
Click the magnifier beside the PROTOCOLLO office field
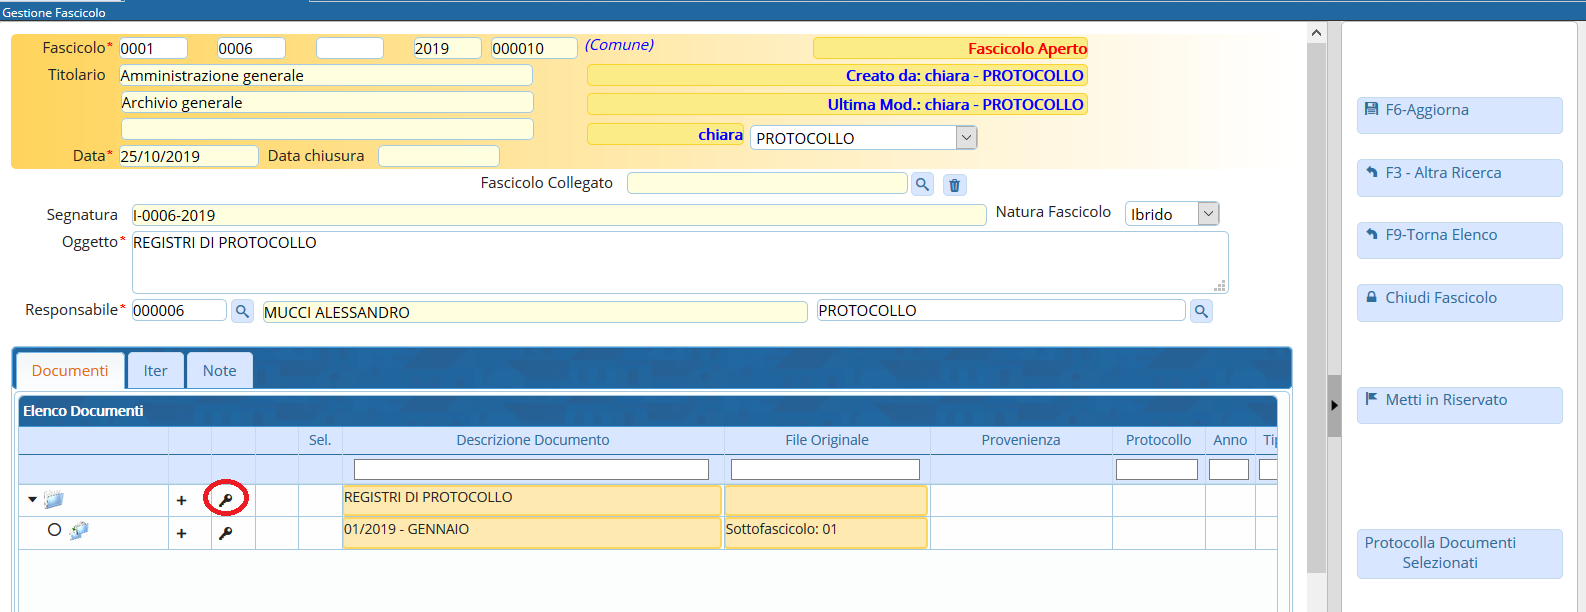pyautogui.click(x=1201, y=311)
